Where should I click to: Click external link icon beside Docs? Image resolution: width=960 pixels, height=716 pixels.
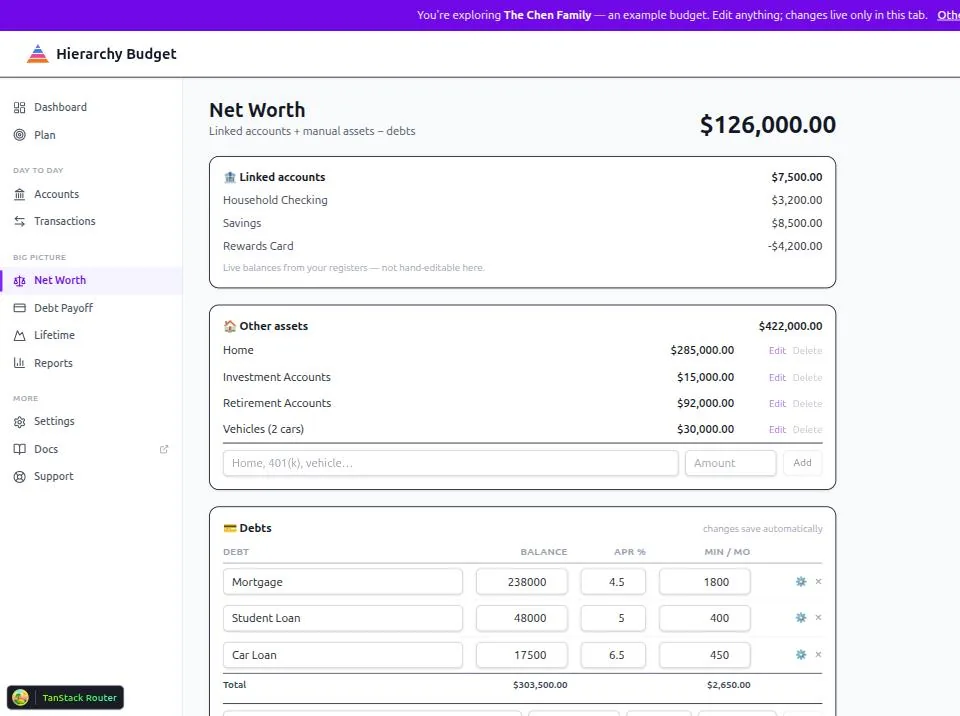163,449
